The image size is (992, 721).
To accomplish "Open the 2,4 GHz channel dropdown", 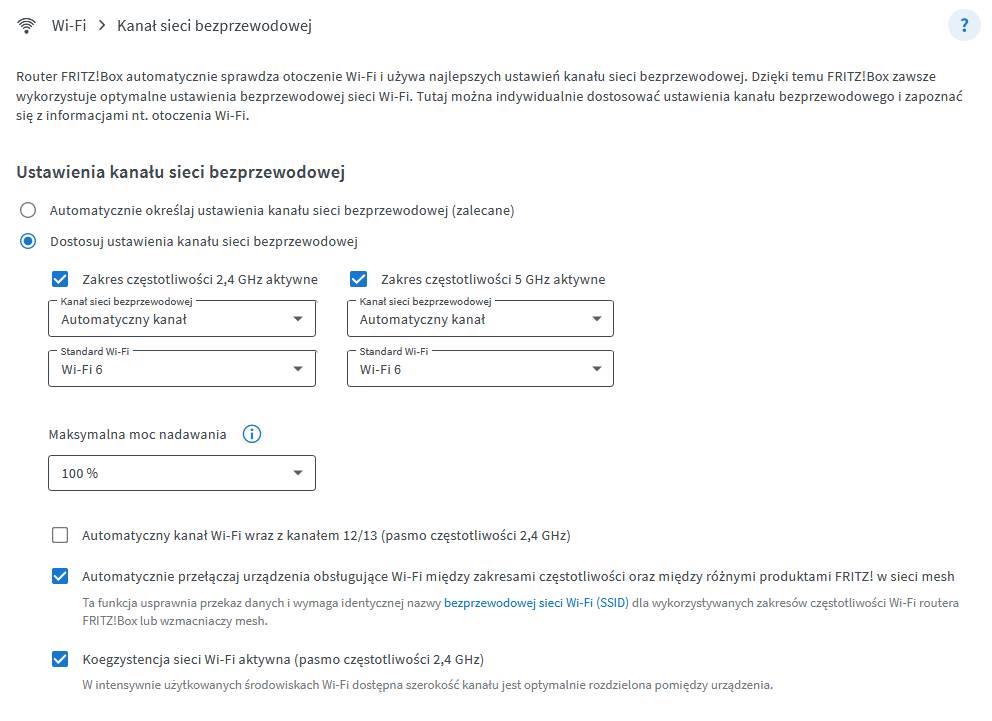I will (x=182, y=320).
